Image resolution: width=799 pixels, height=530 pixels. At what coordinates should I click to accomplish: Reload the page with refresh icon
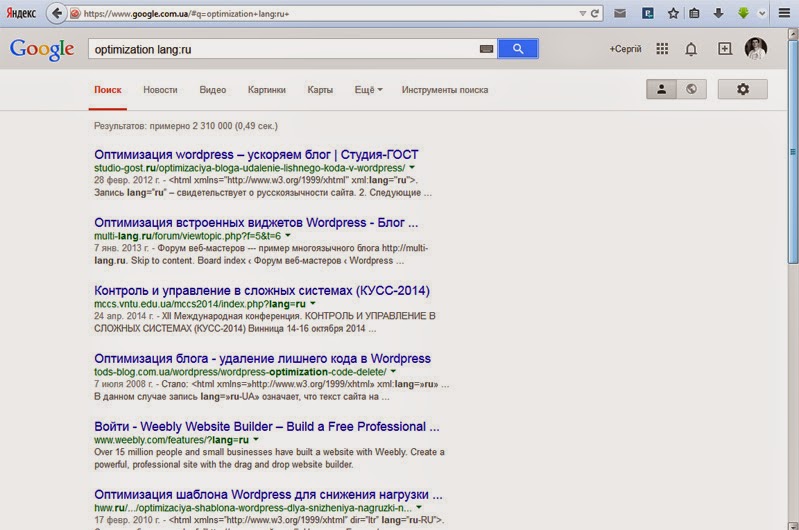pyautogui.click(x=594, y=14)
